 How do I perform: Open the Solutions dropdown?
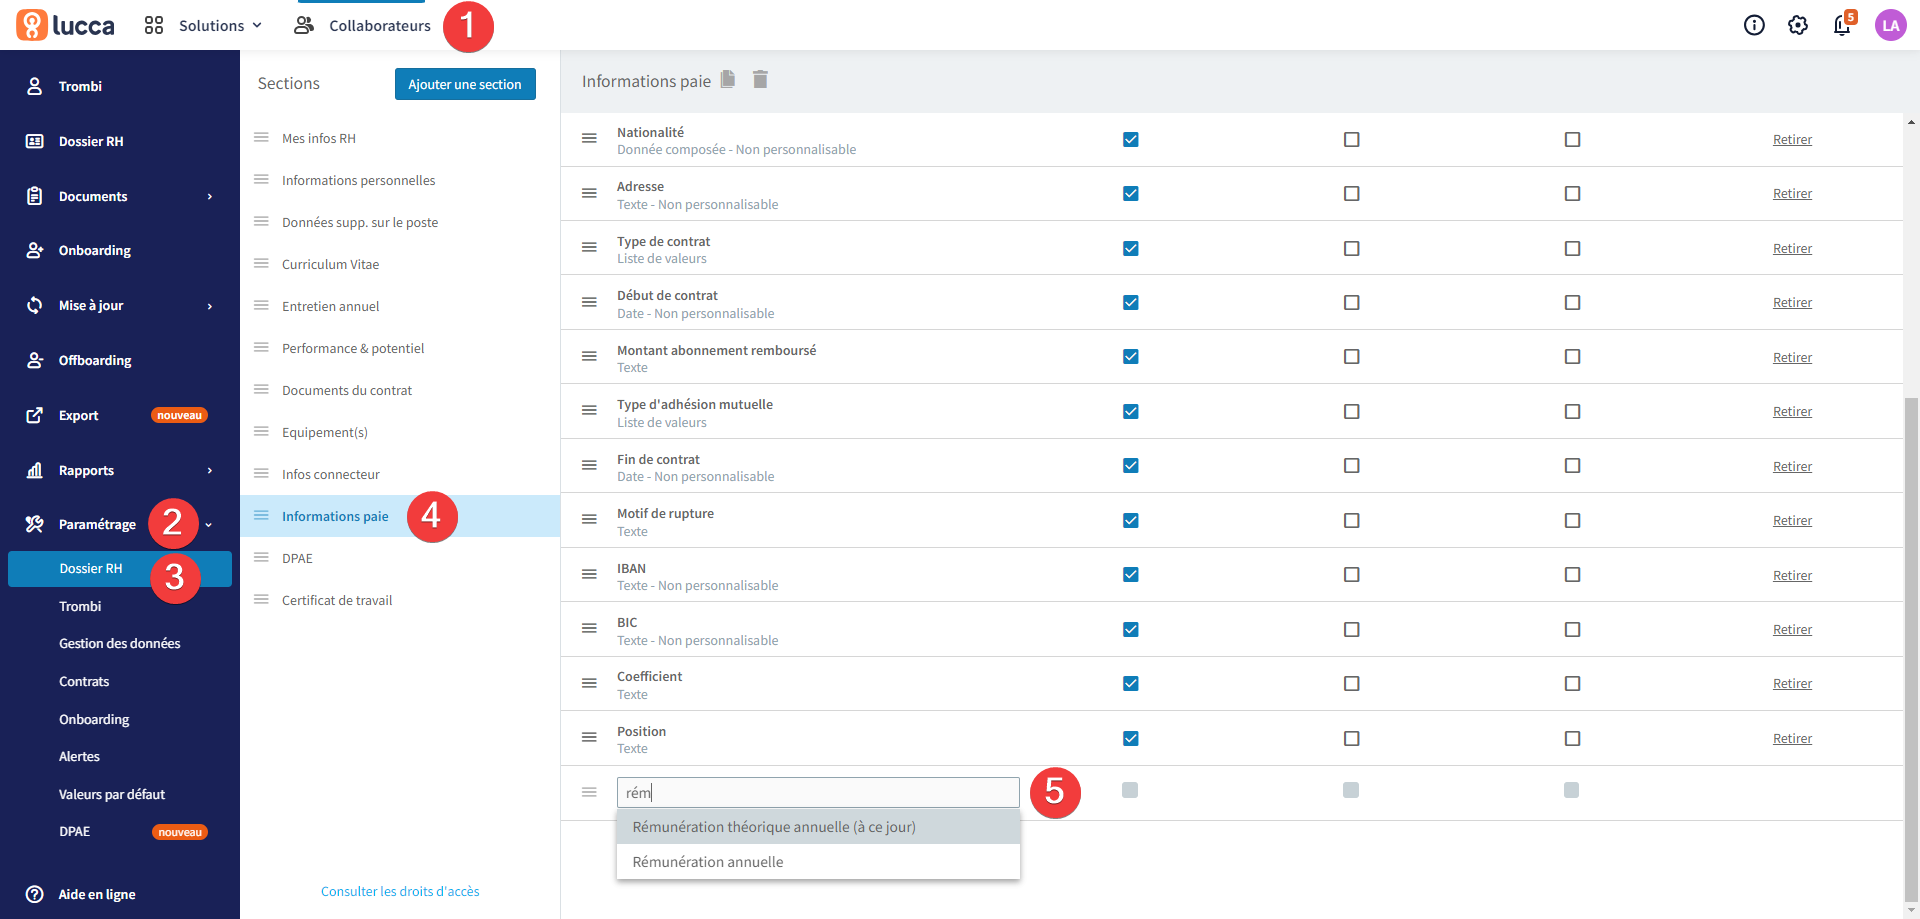[x=203, y=25]
